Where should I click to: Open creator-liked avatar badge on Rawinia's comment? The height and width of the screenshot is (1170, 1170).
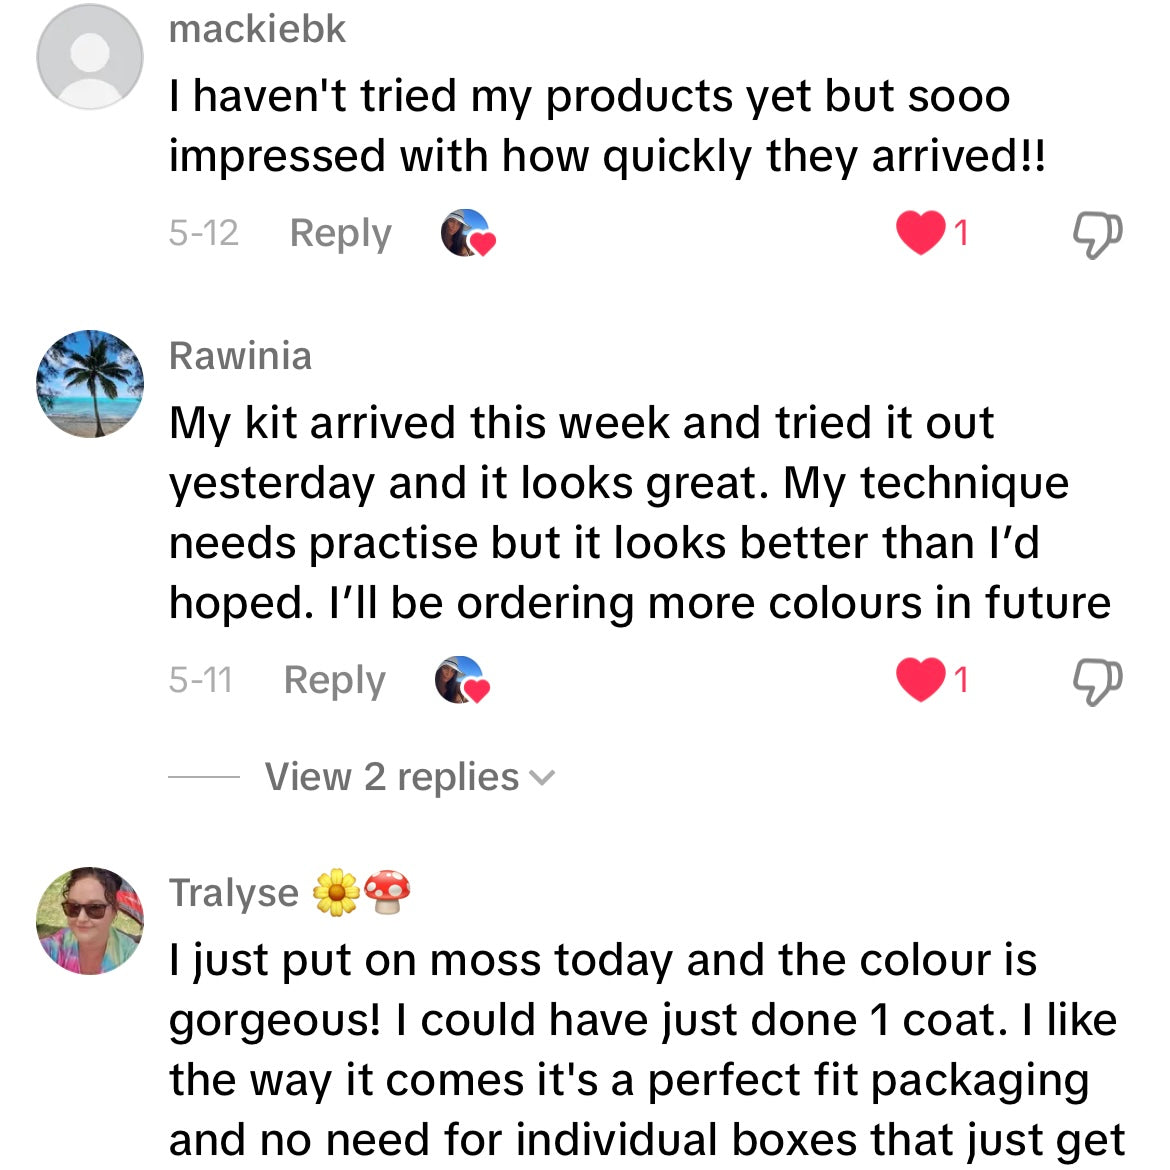462,680
